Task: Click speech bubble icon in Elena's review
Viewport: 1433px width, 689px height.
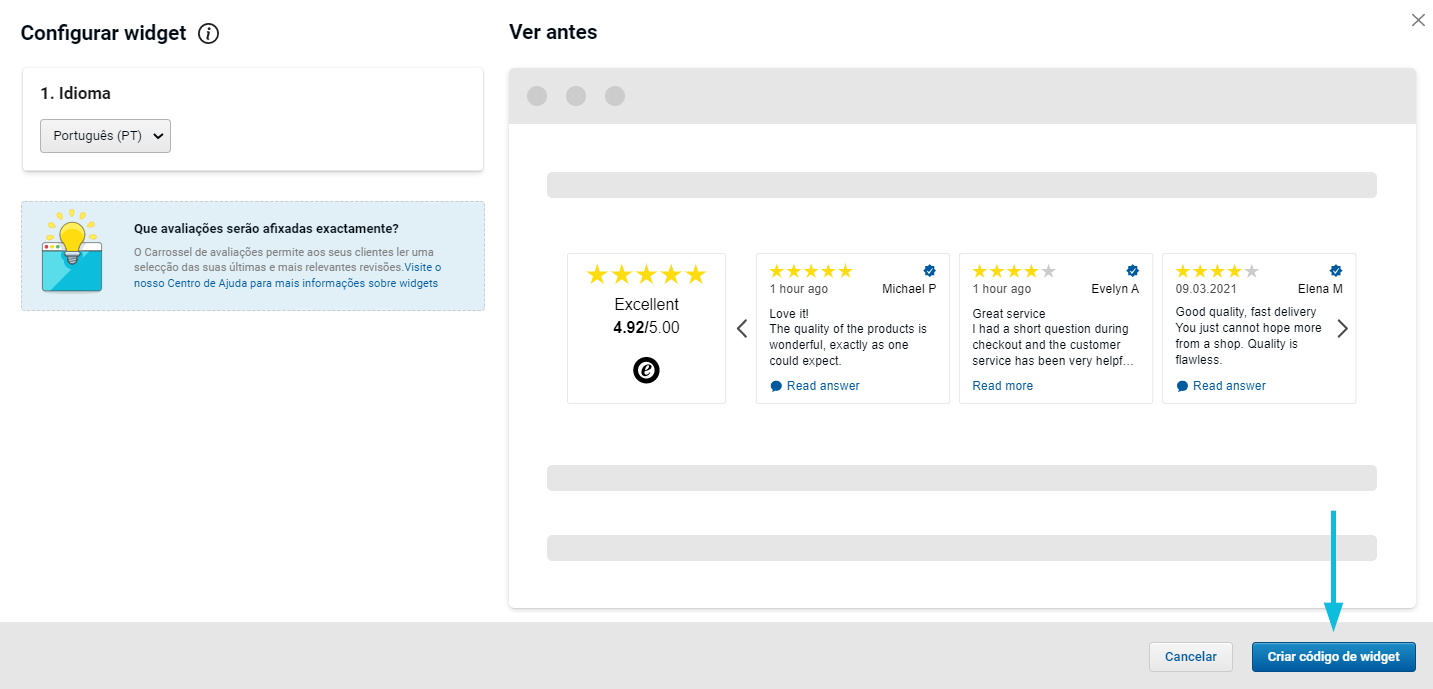Action: click(x=1182, y=386)
